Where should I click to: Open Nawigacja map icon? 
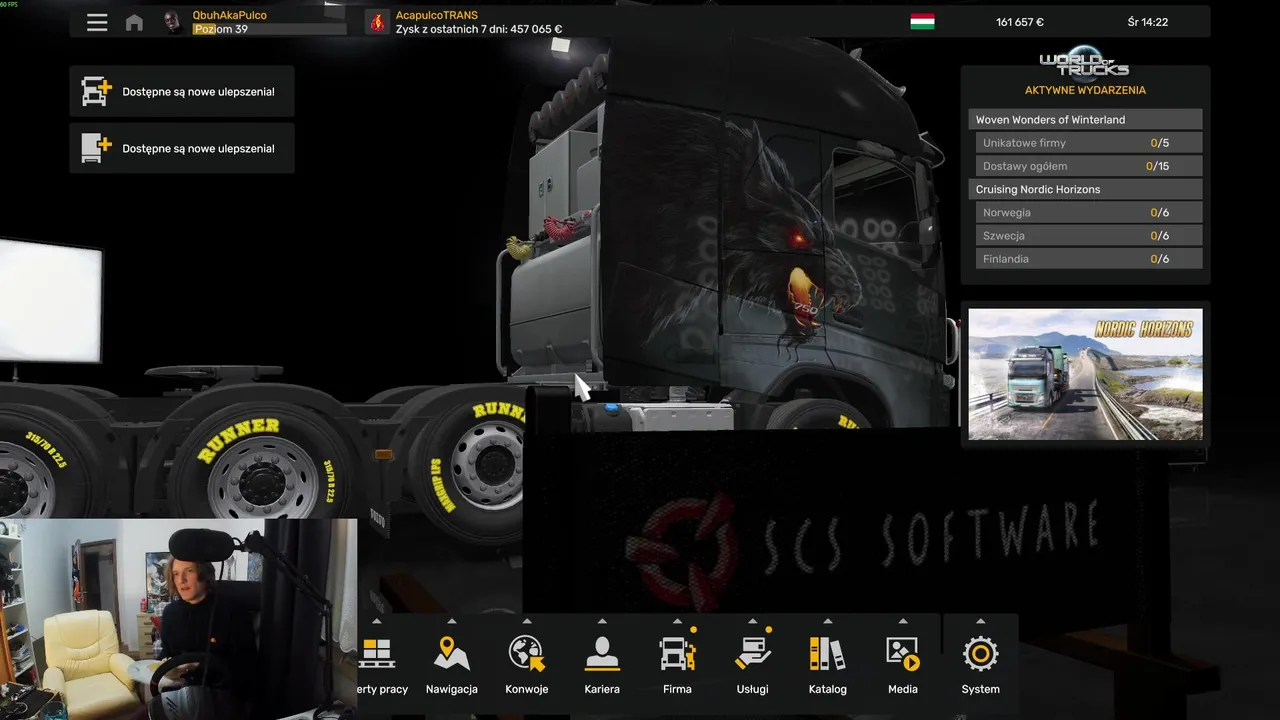tap(452, 654)
